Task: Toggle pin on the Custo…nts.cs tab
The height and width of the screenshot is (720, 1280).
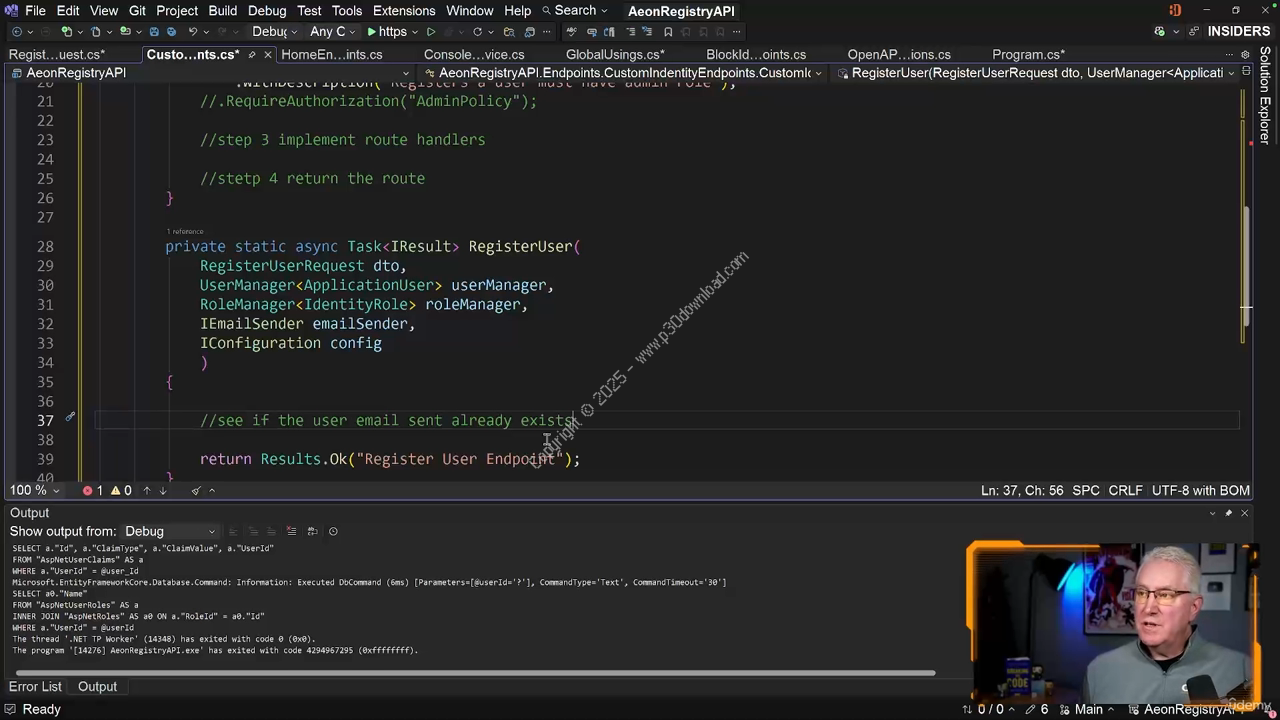Action: 250,55
